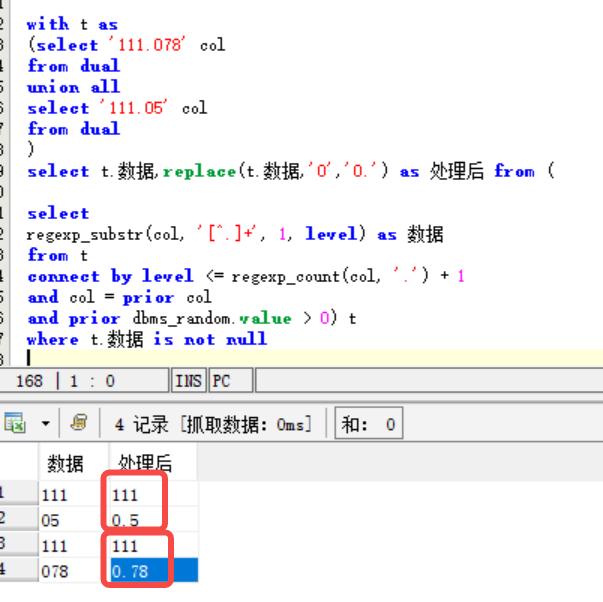
Task: Click the 4 记录 fetch status text
Action: pyautogui.click(x=213, y=424)
